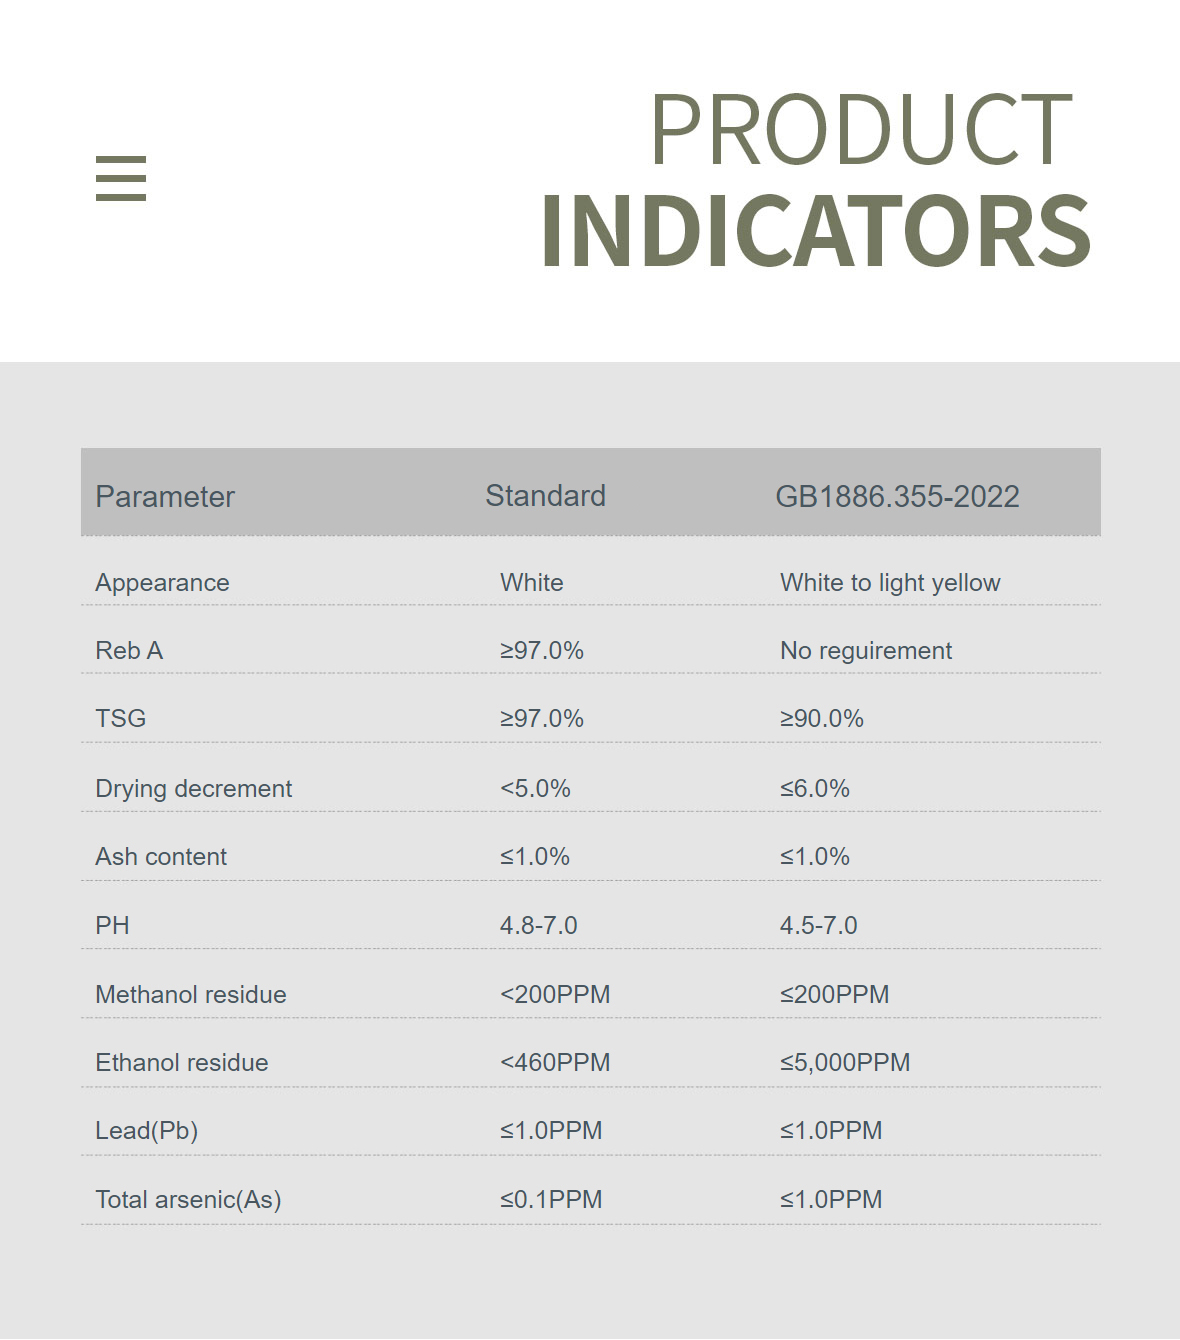Select the 'Ethanol residue' row label

pyautogui.click(x=182, y=1063)
